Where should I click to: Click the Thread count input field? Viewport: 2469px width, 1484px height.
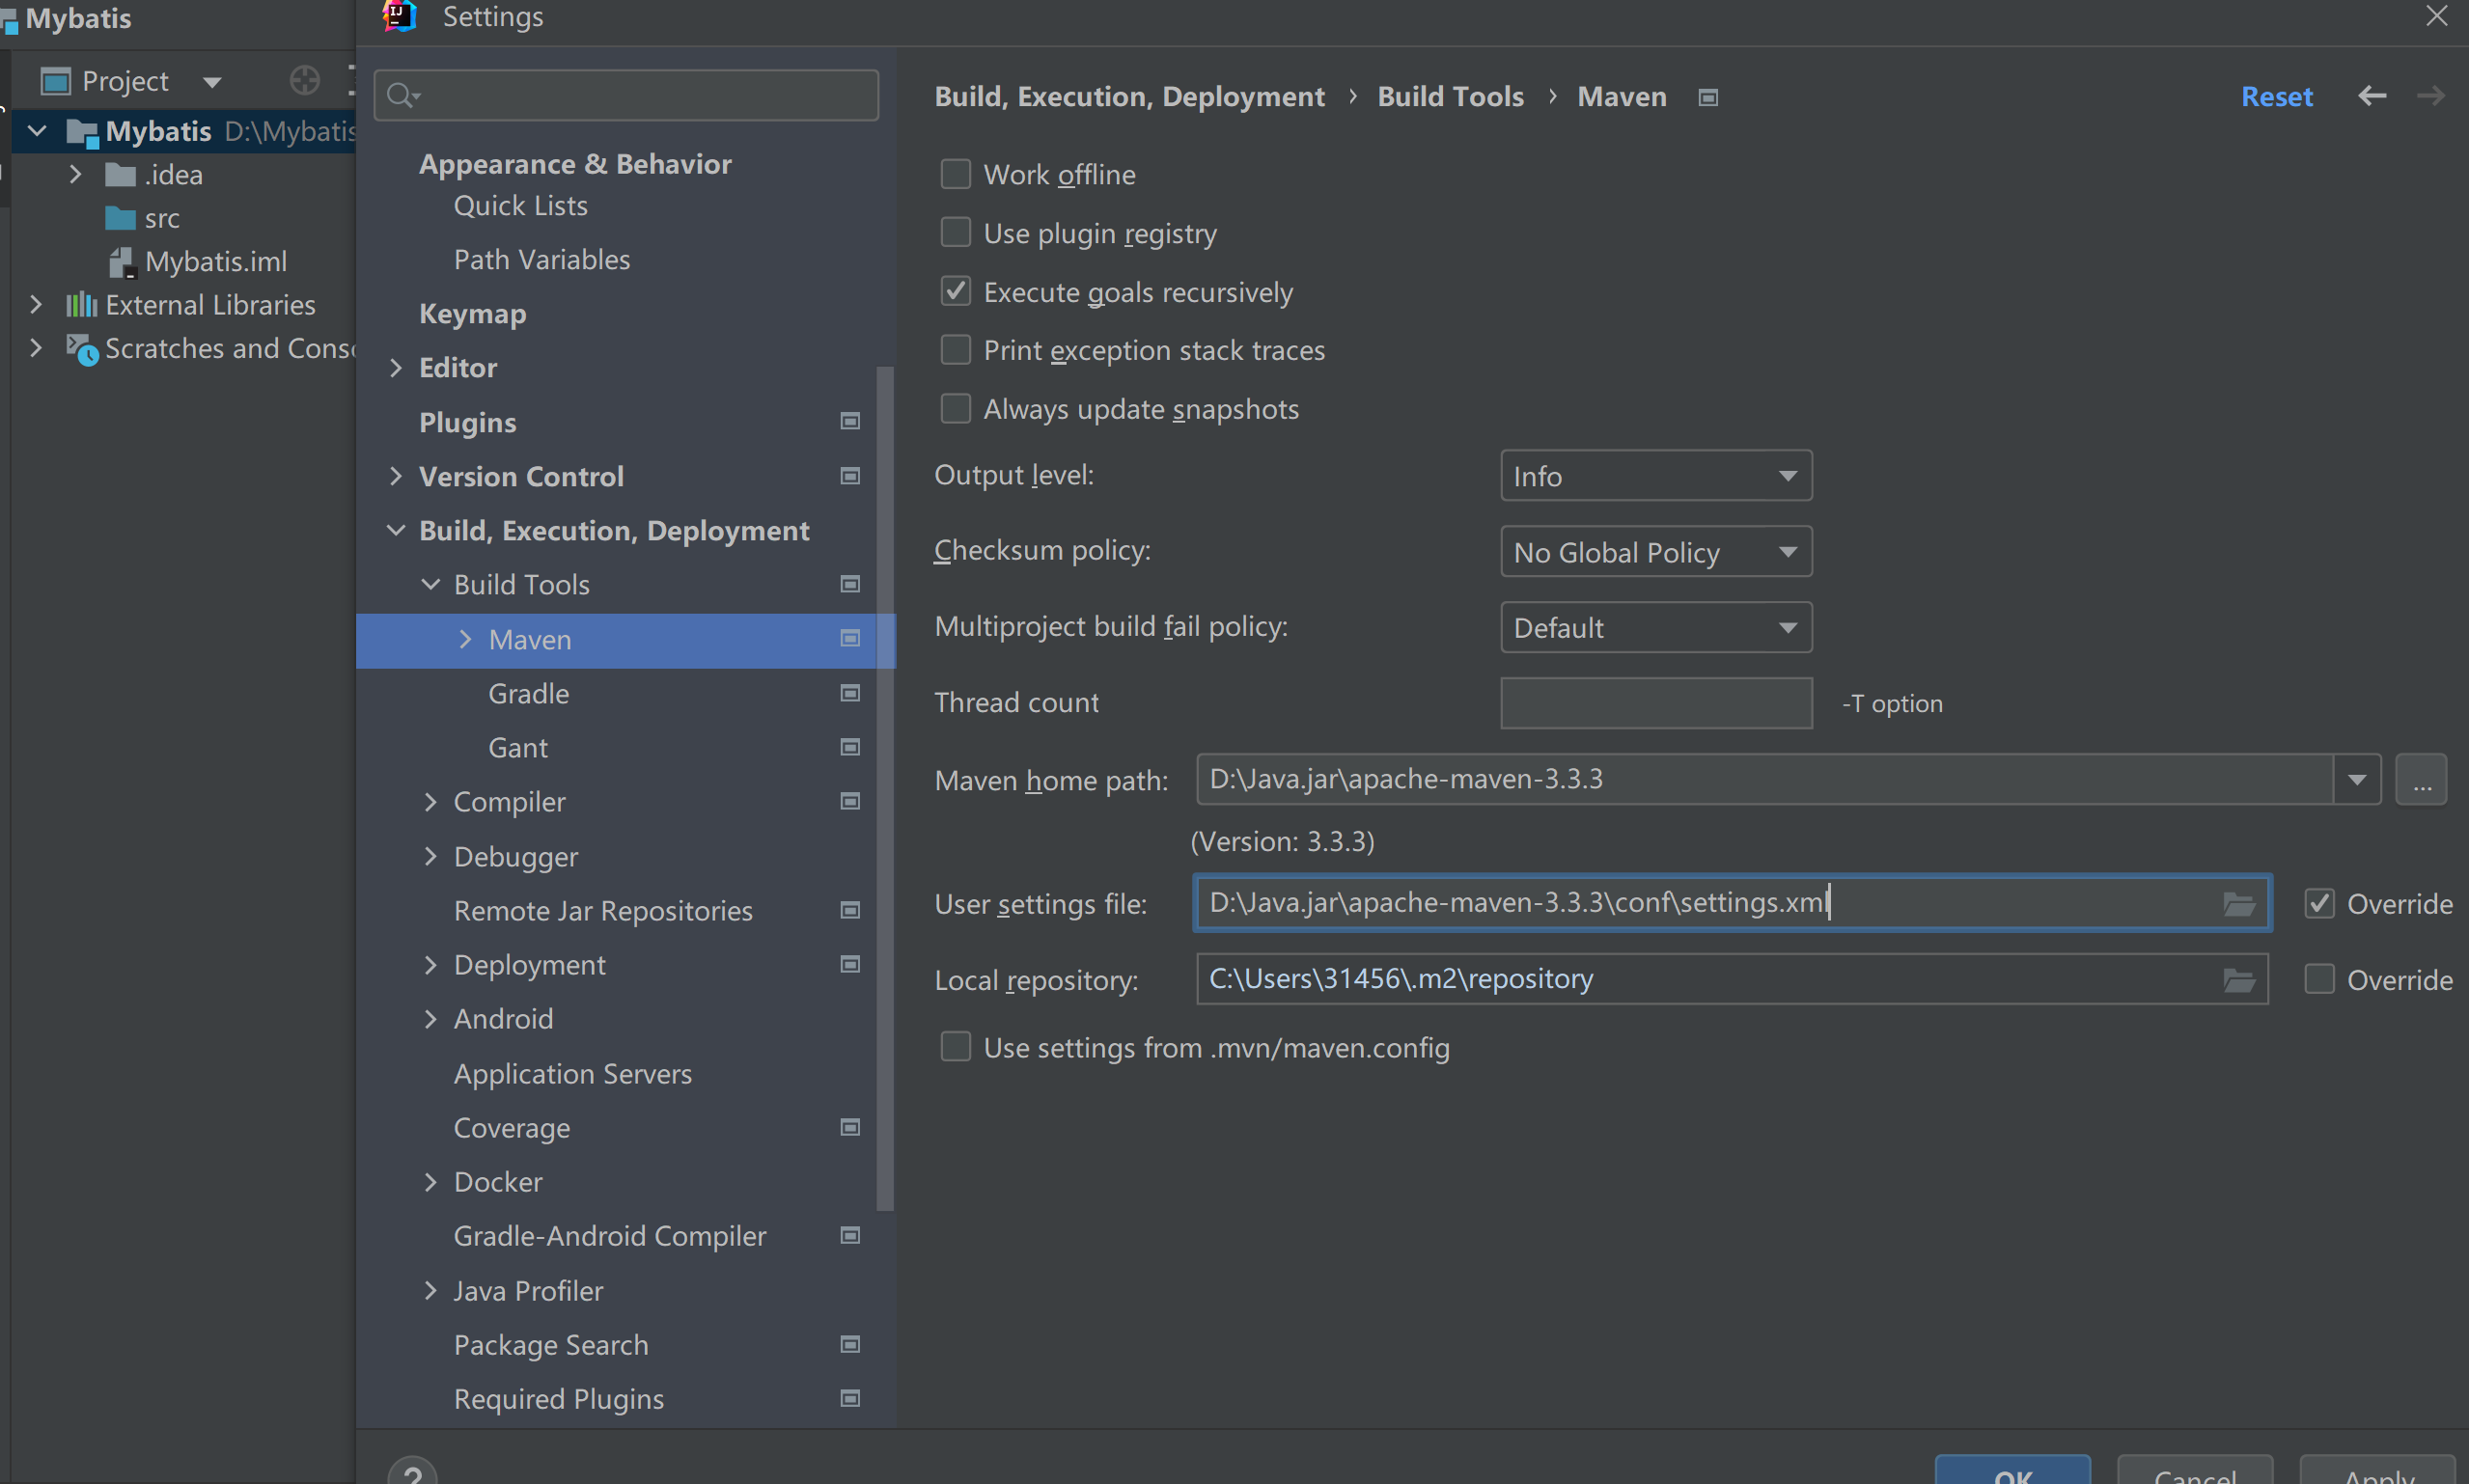pyautogui.click(x=1655, y=703)
